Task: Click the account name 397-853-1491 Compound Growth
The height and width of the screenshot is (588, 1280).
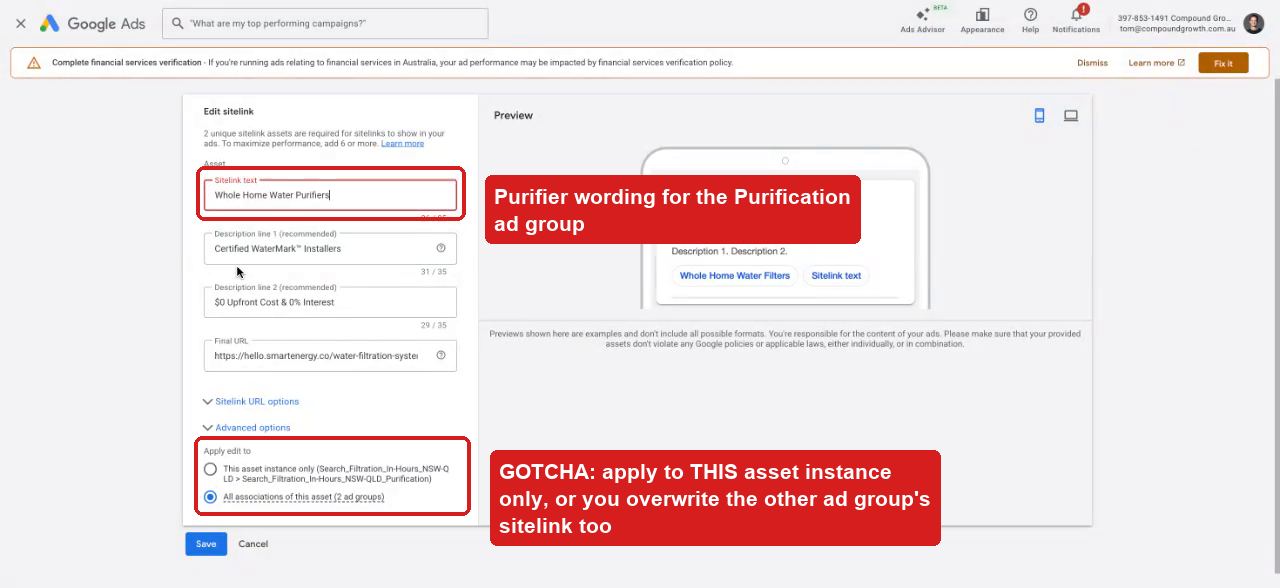Action: 1175,18
